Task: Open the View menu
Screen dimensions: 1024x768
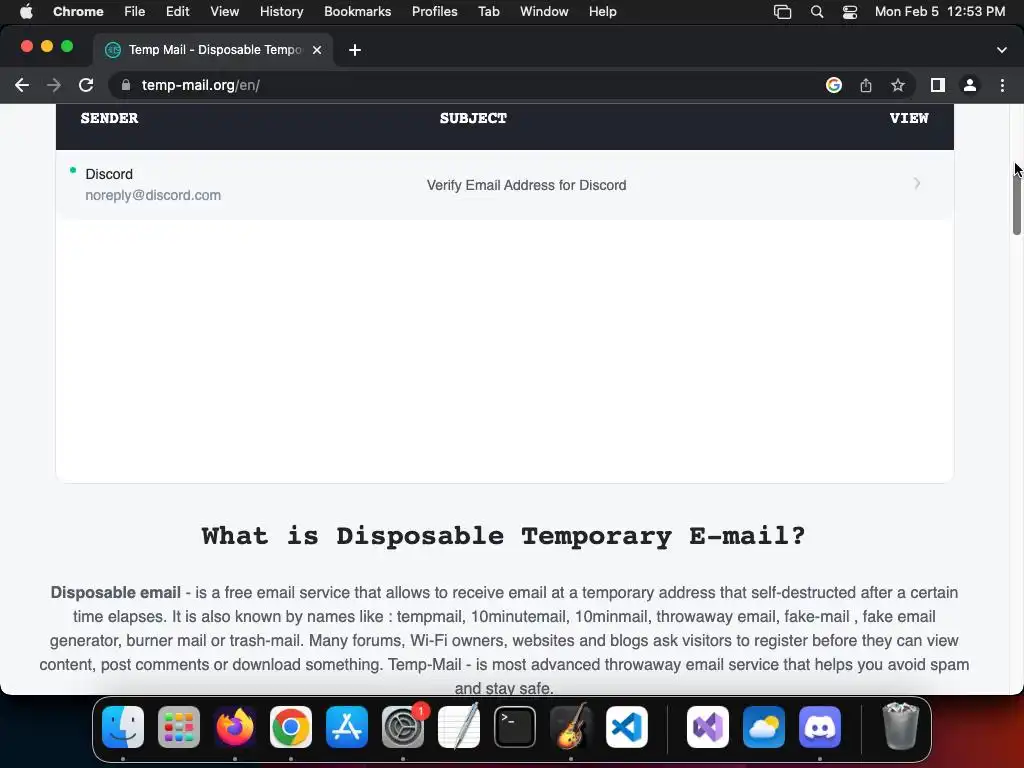Action: pyautogui.click(x=225, y=11)
